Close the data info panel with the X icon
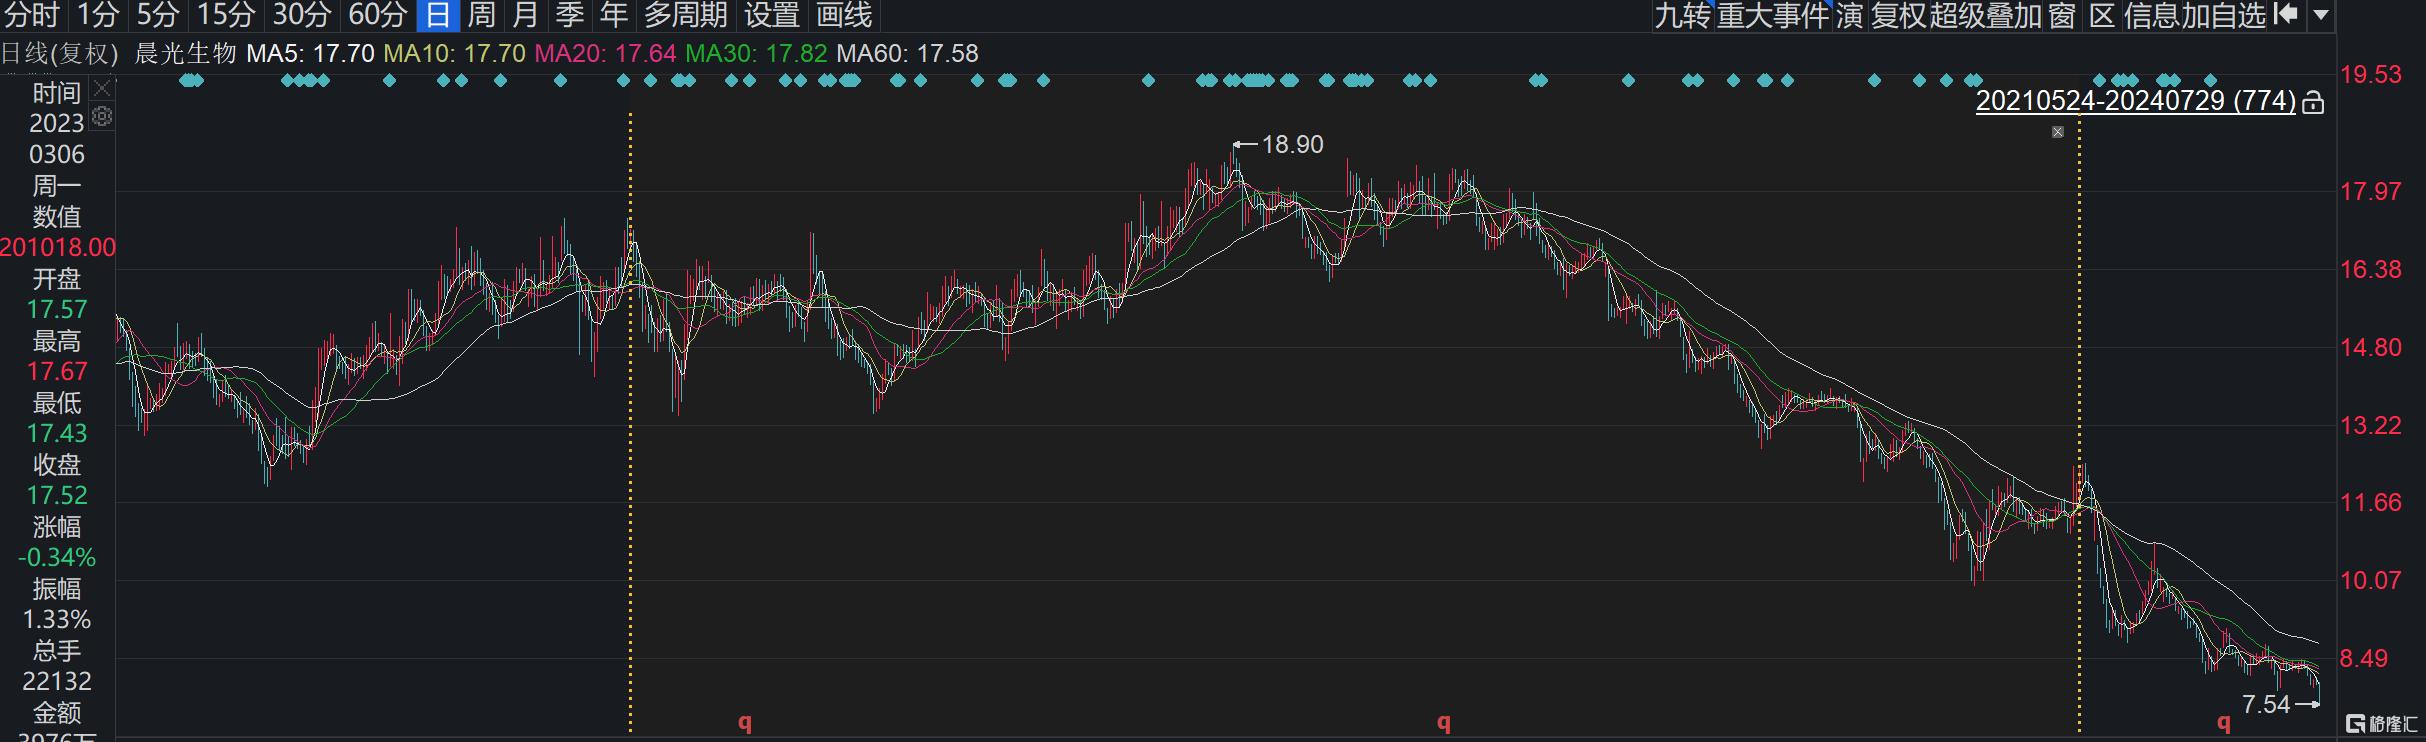 [x=102, y=89]
